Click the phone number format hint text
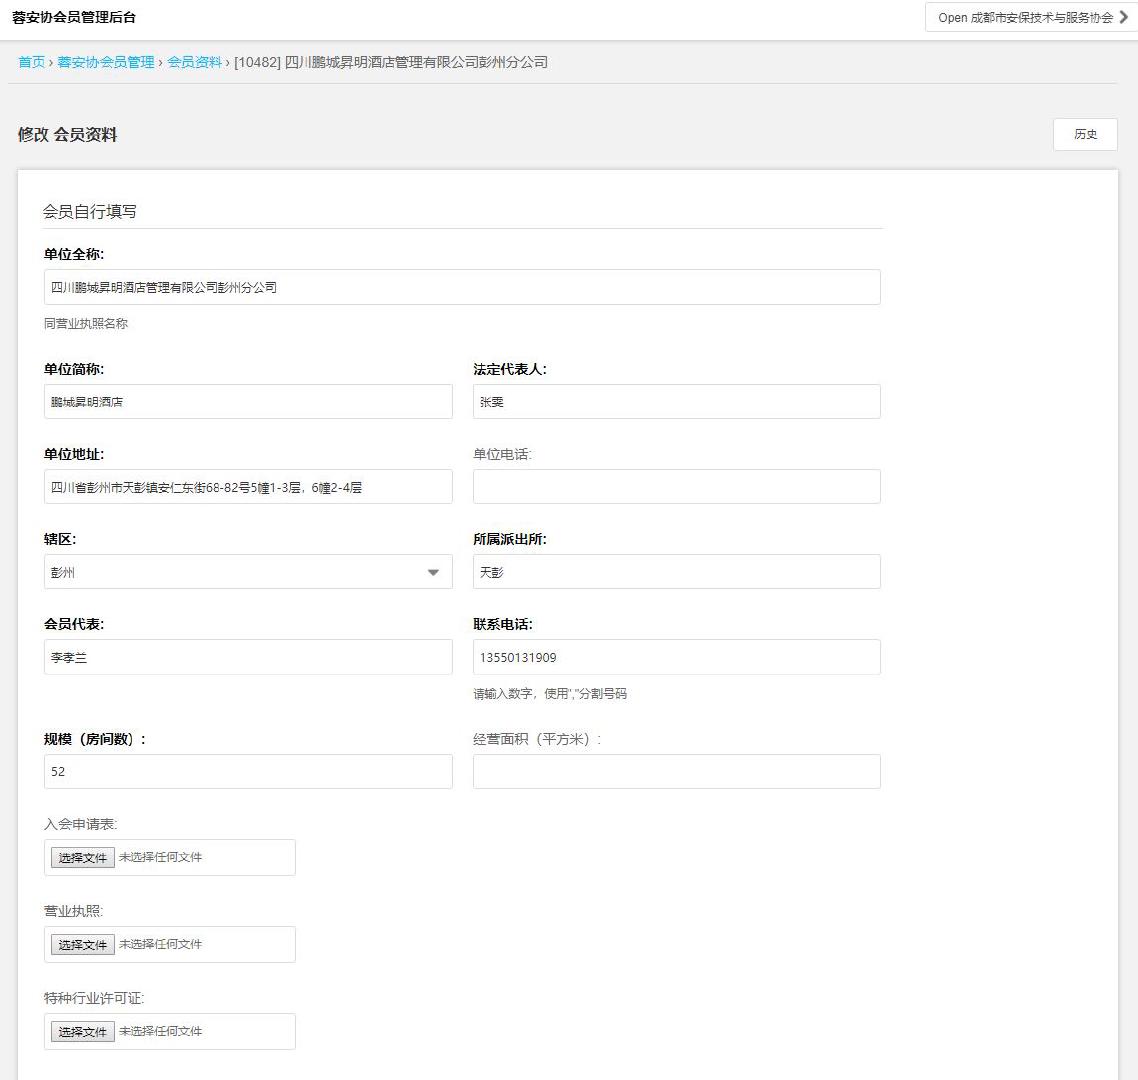 550,694
